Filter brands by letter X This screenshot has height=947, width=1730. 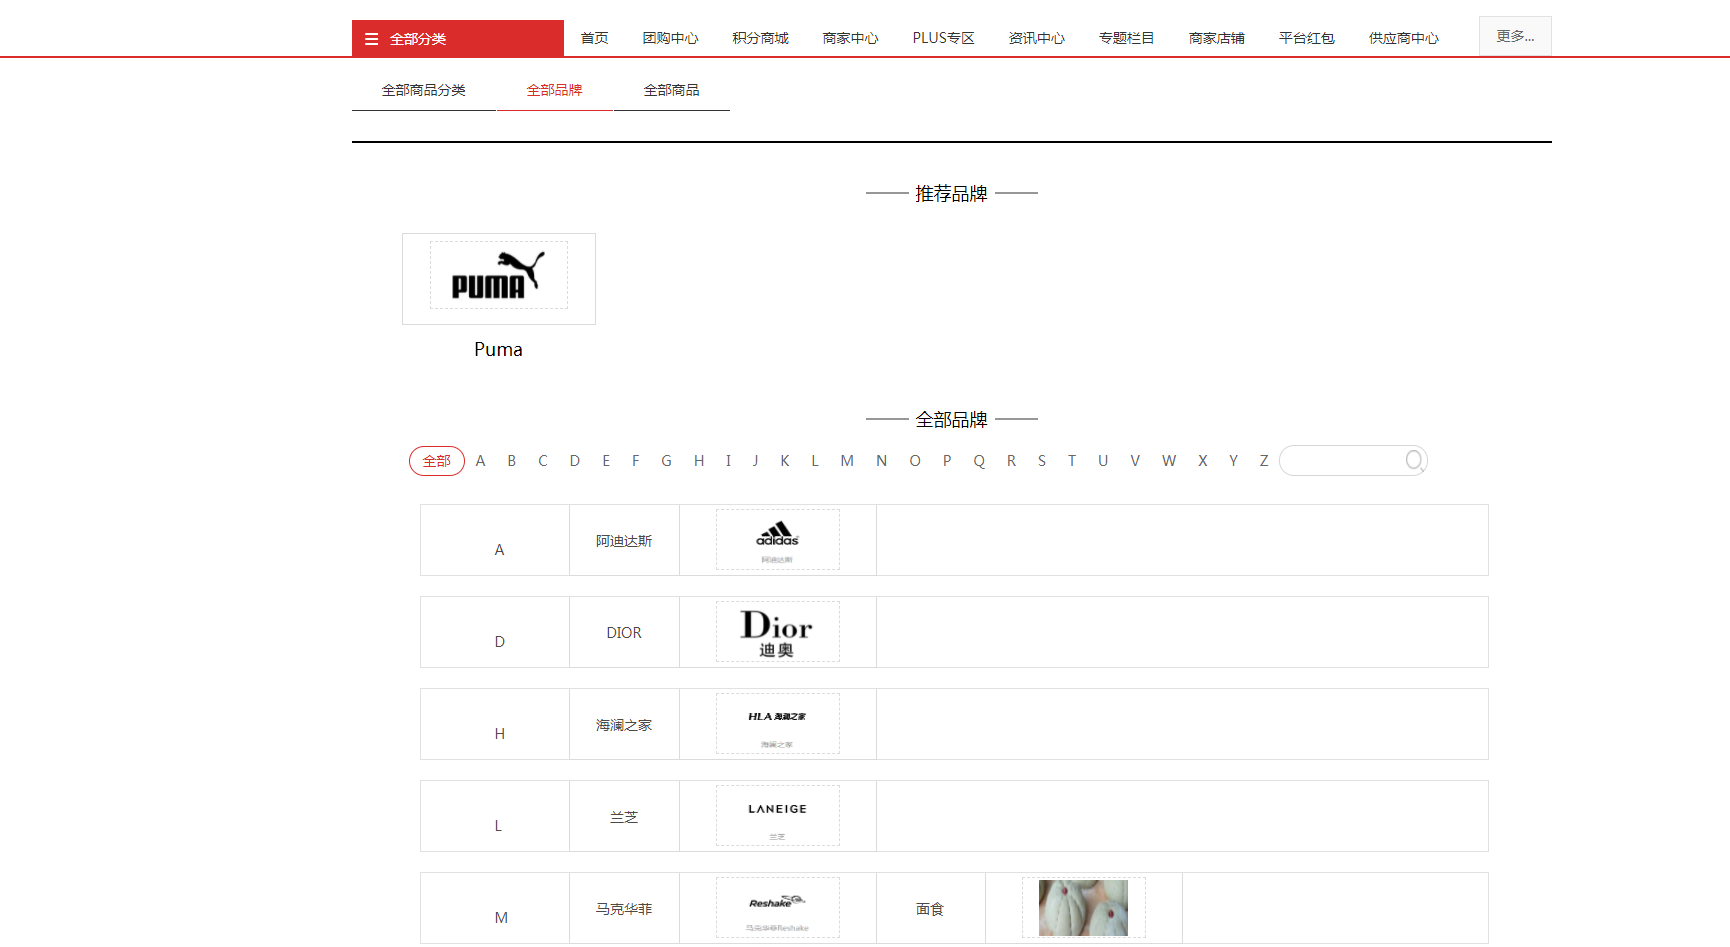click(x=1203, y=461)
